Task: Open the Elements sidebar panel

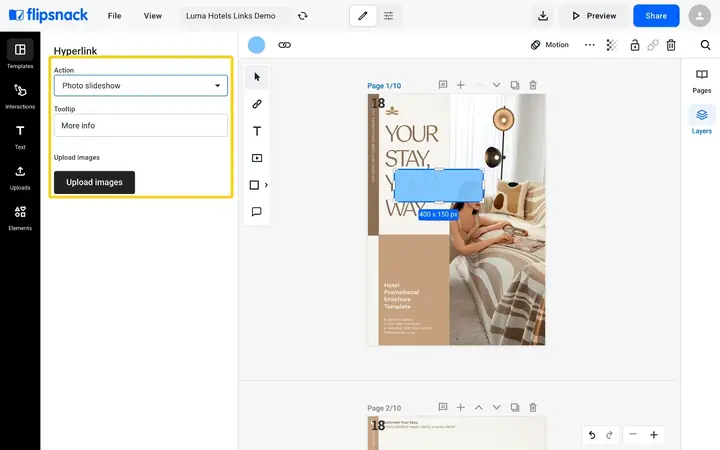Action: click(20, 218)
